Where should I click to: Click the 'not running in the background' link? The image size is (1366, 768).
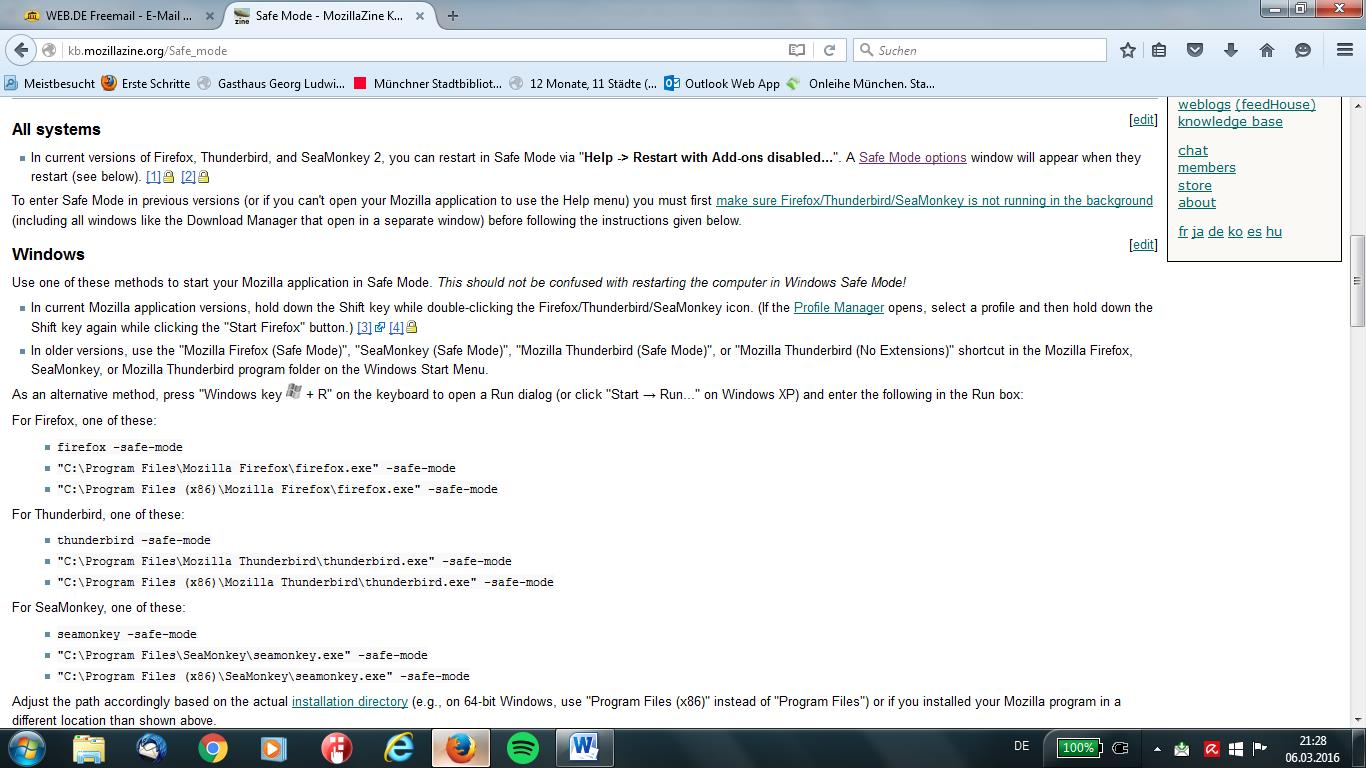tap(934, 200)
